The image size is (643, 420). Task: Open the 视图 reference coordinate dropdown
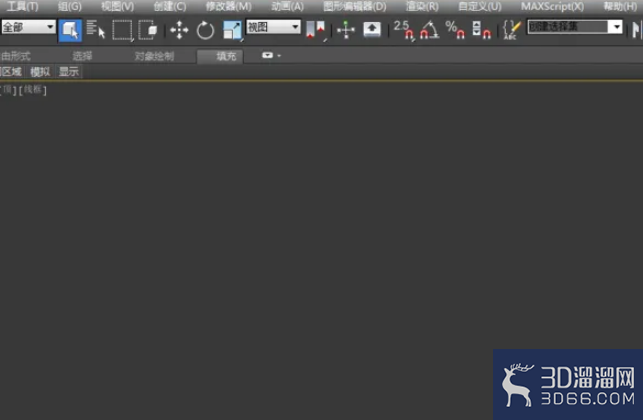(273, 27)
